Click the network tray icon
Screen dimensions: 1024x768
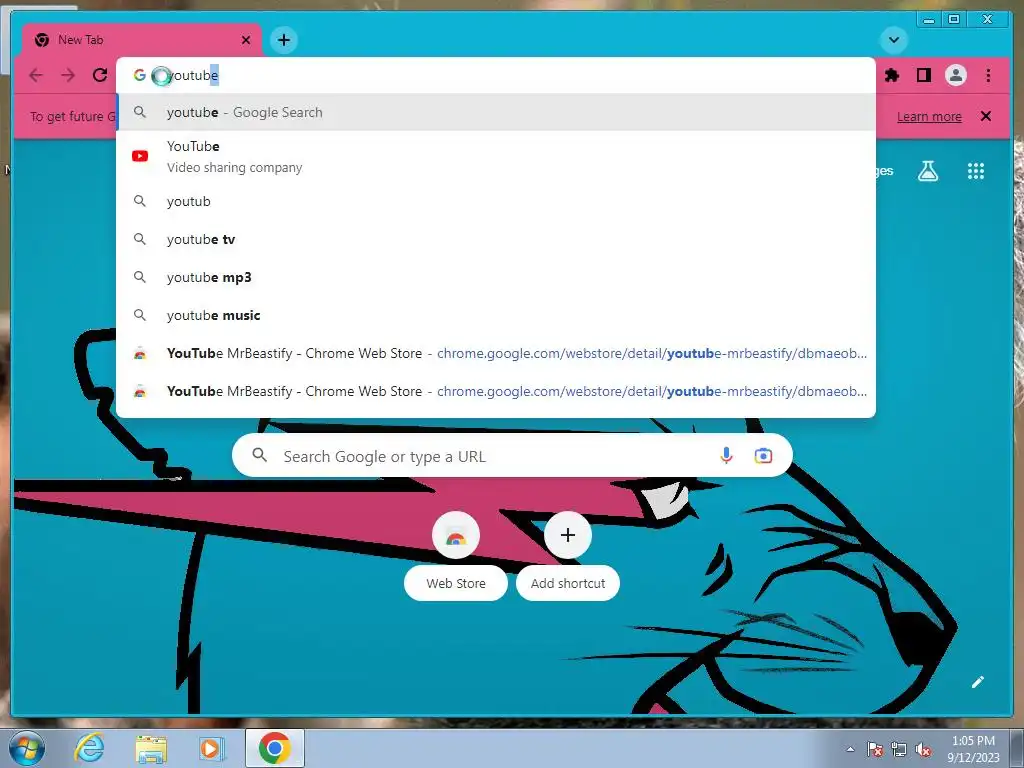[x=899, y=749]
